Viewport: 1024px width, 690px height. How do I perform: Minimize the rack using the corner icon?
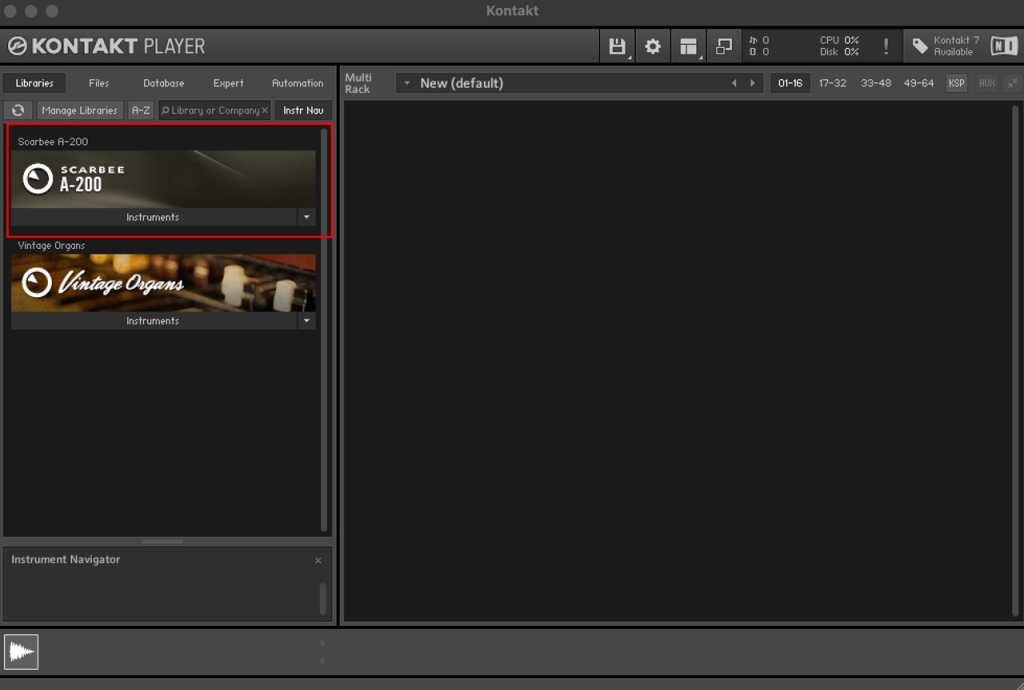pyautogui.click(x=1012, y=83)
